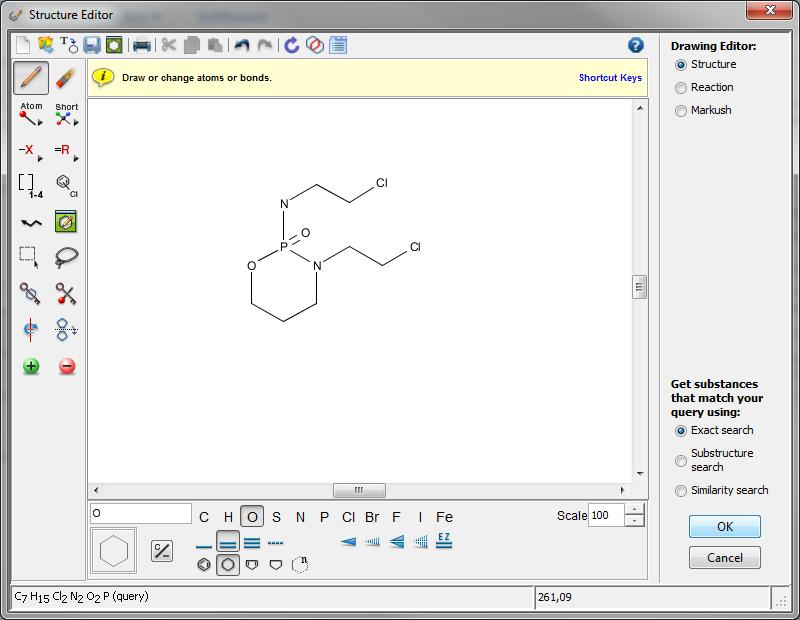
Task: Select the Structure drawing editor radio
Action: pos(681,65)
